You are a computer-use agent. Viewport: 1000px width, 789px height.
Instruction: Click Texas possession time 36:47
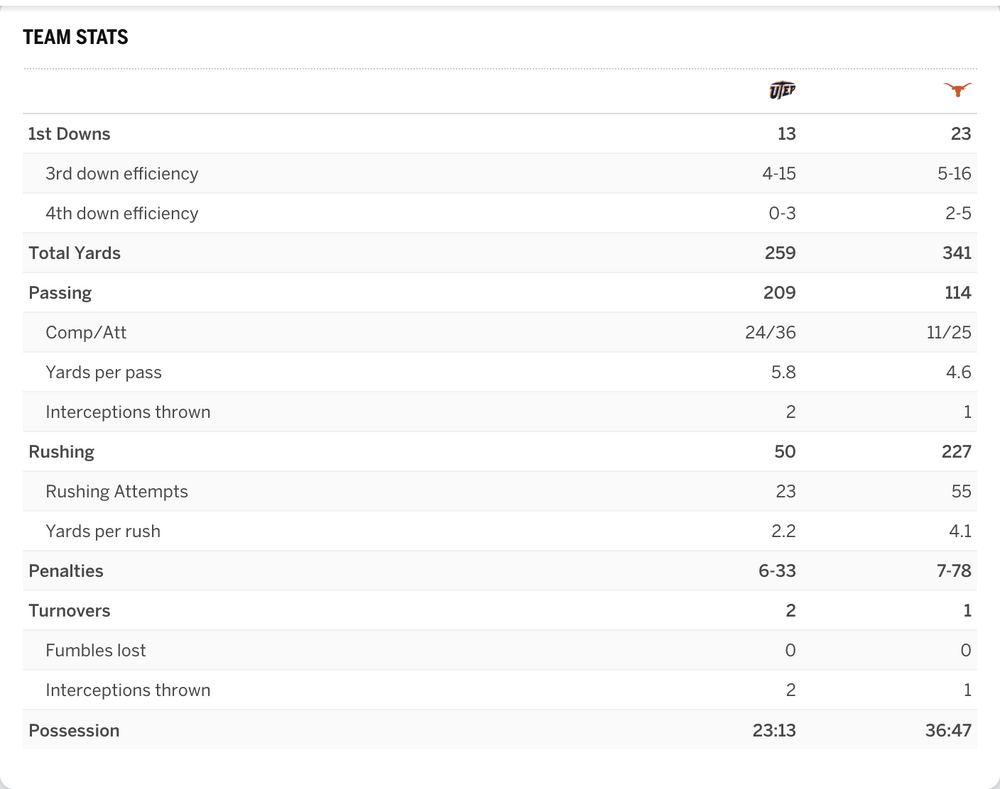point(948,731)
